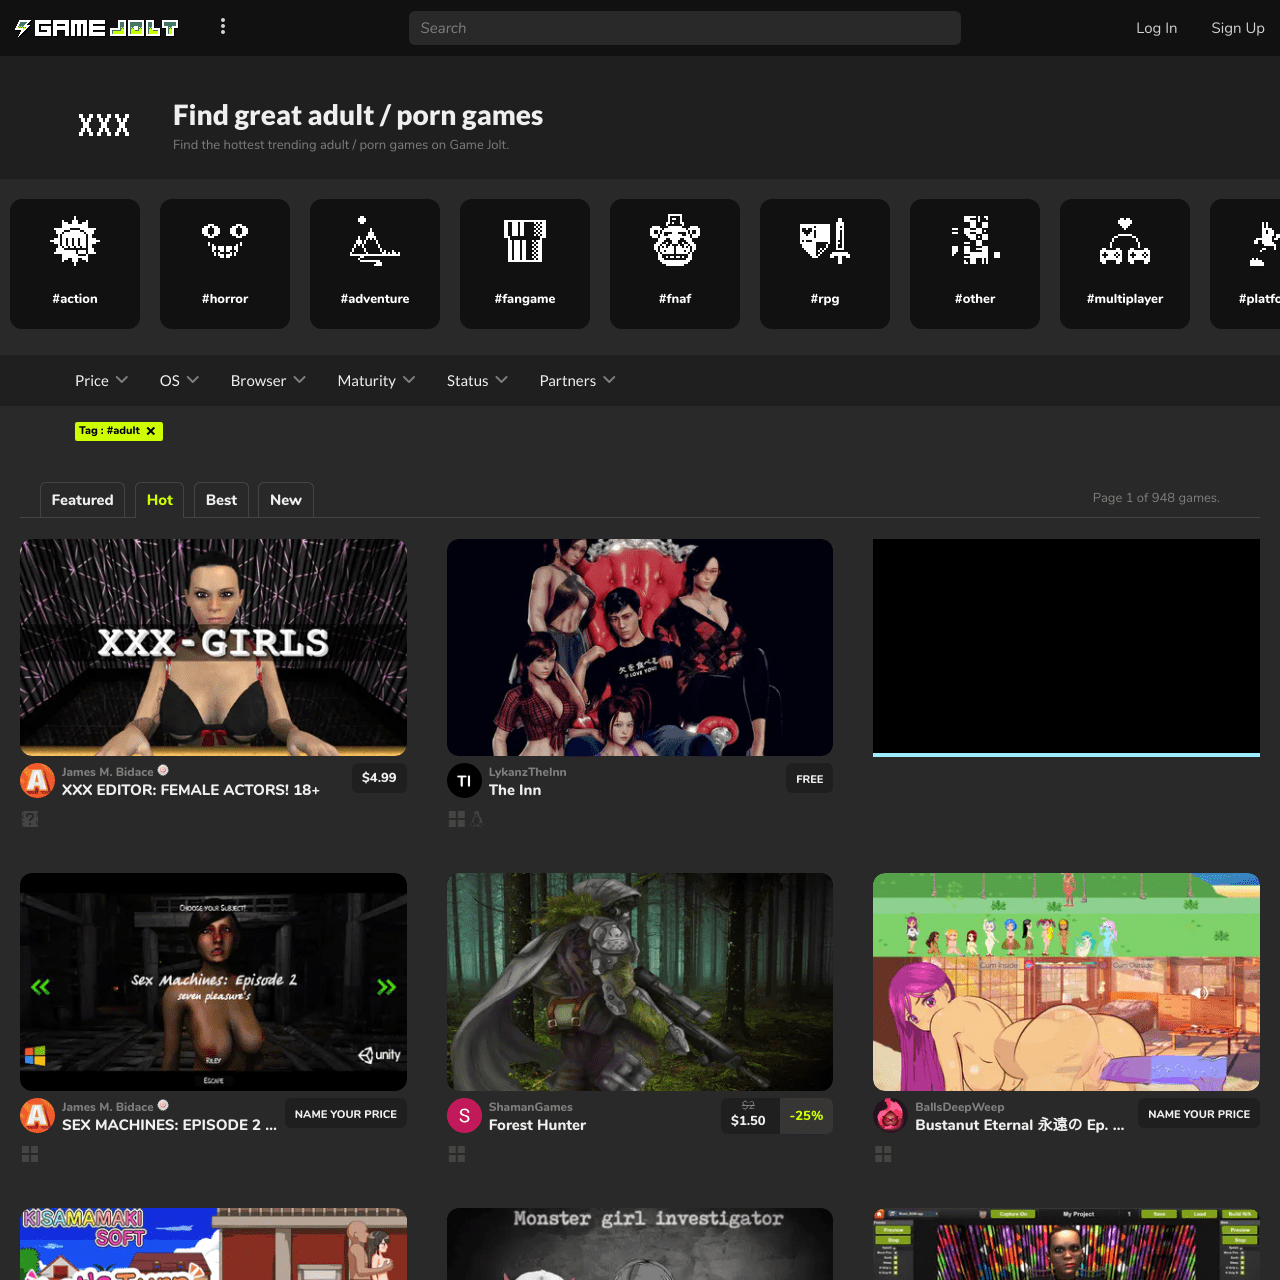Click the avatar beside SEX MACHINES title
The width and height of the screenshot is (1280, 1280).
point(37,1116)
